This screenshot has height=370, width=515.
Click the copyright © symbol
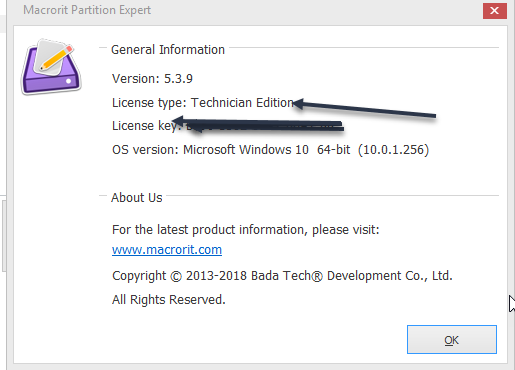pos(176,277)
